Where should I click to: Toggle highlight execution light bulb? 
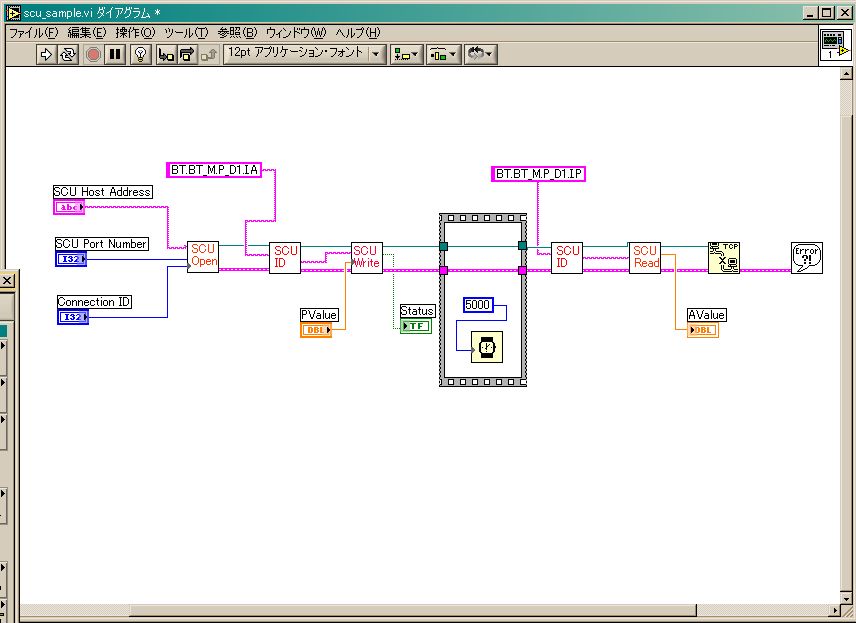(x=141, y=55)
